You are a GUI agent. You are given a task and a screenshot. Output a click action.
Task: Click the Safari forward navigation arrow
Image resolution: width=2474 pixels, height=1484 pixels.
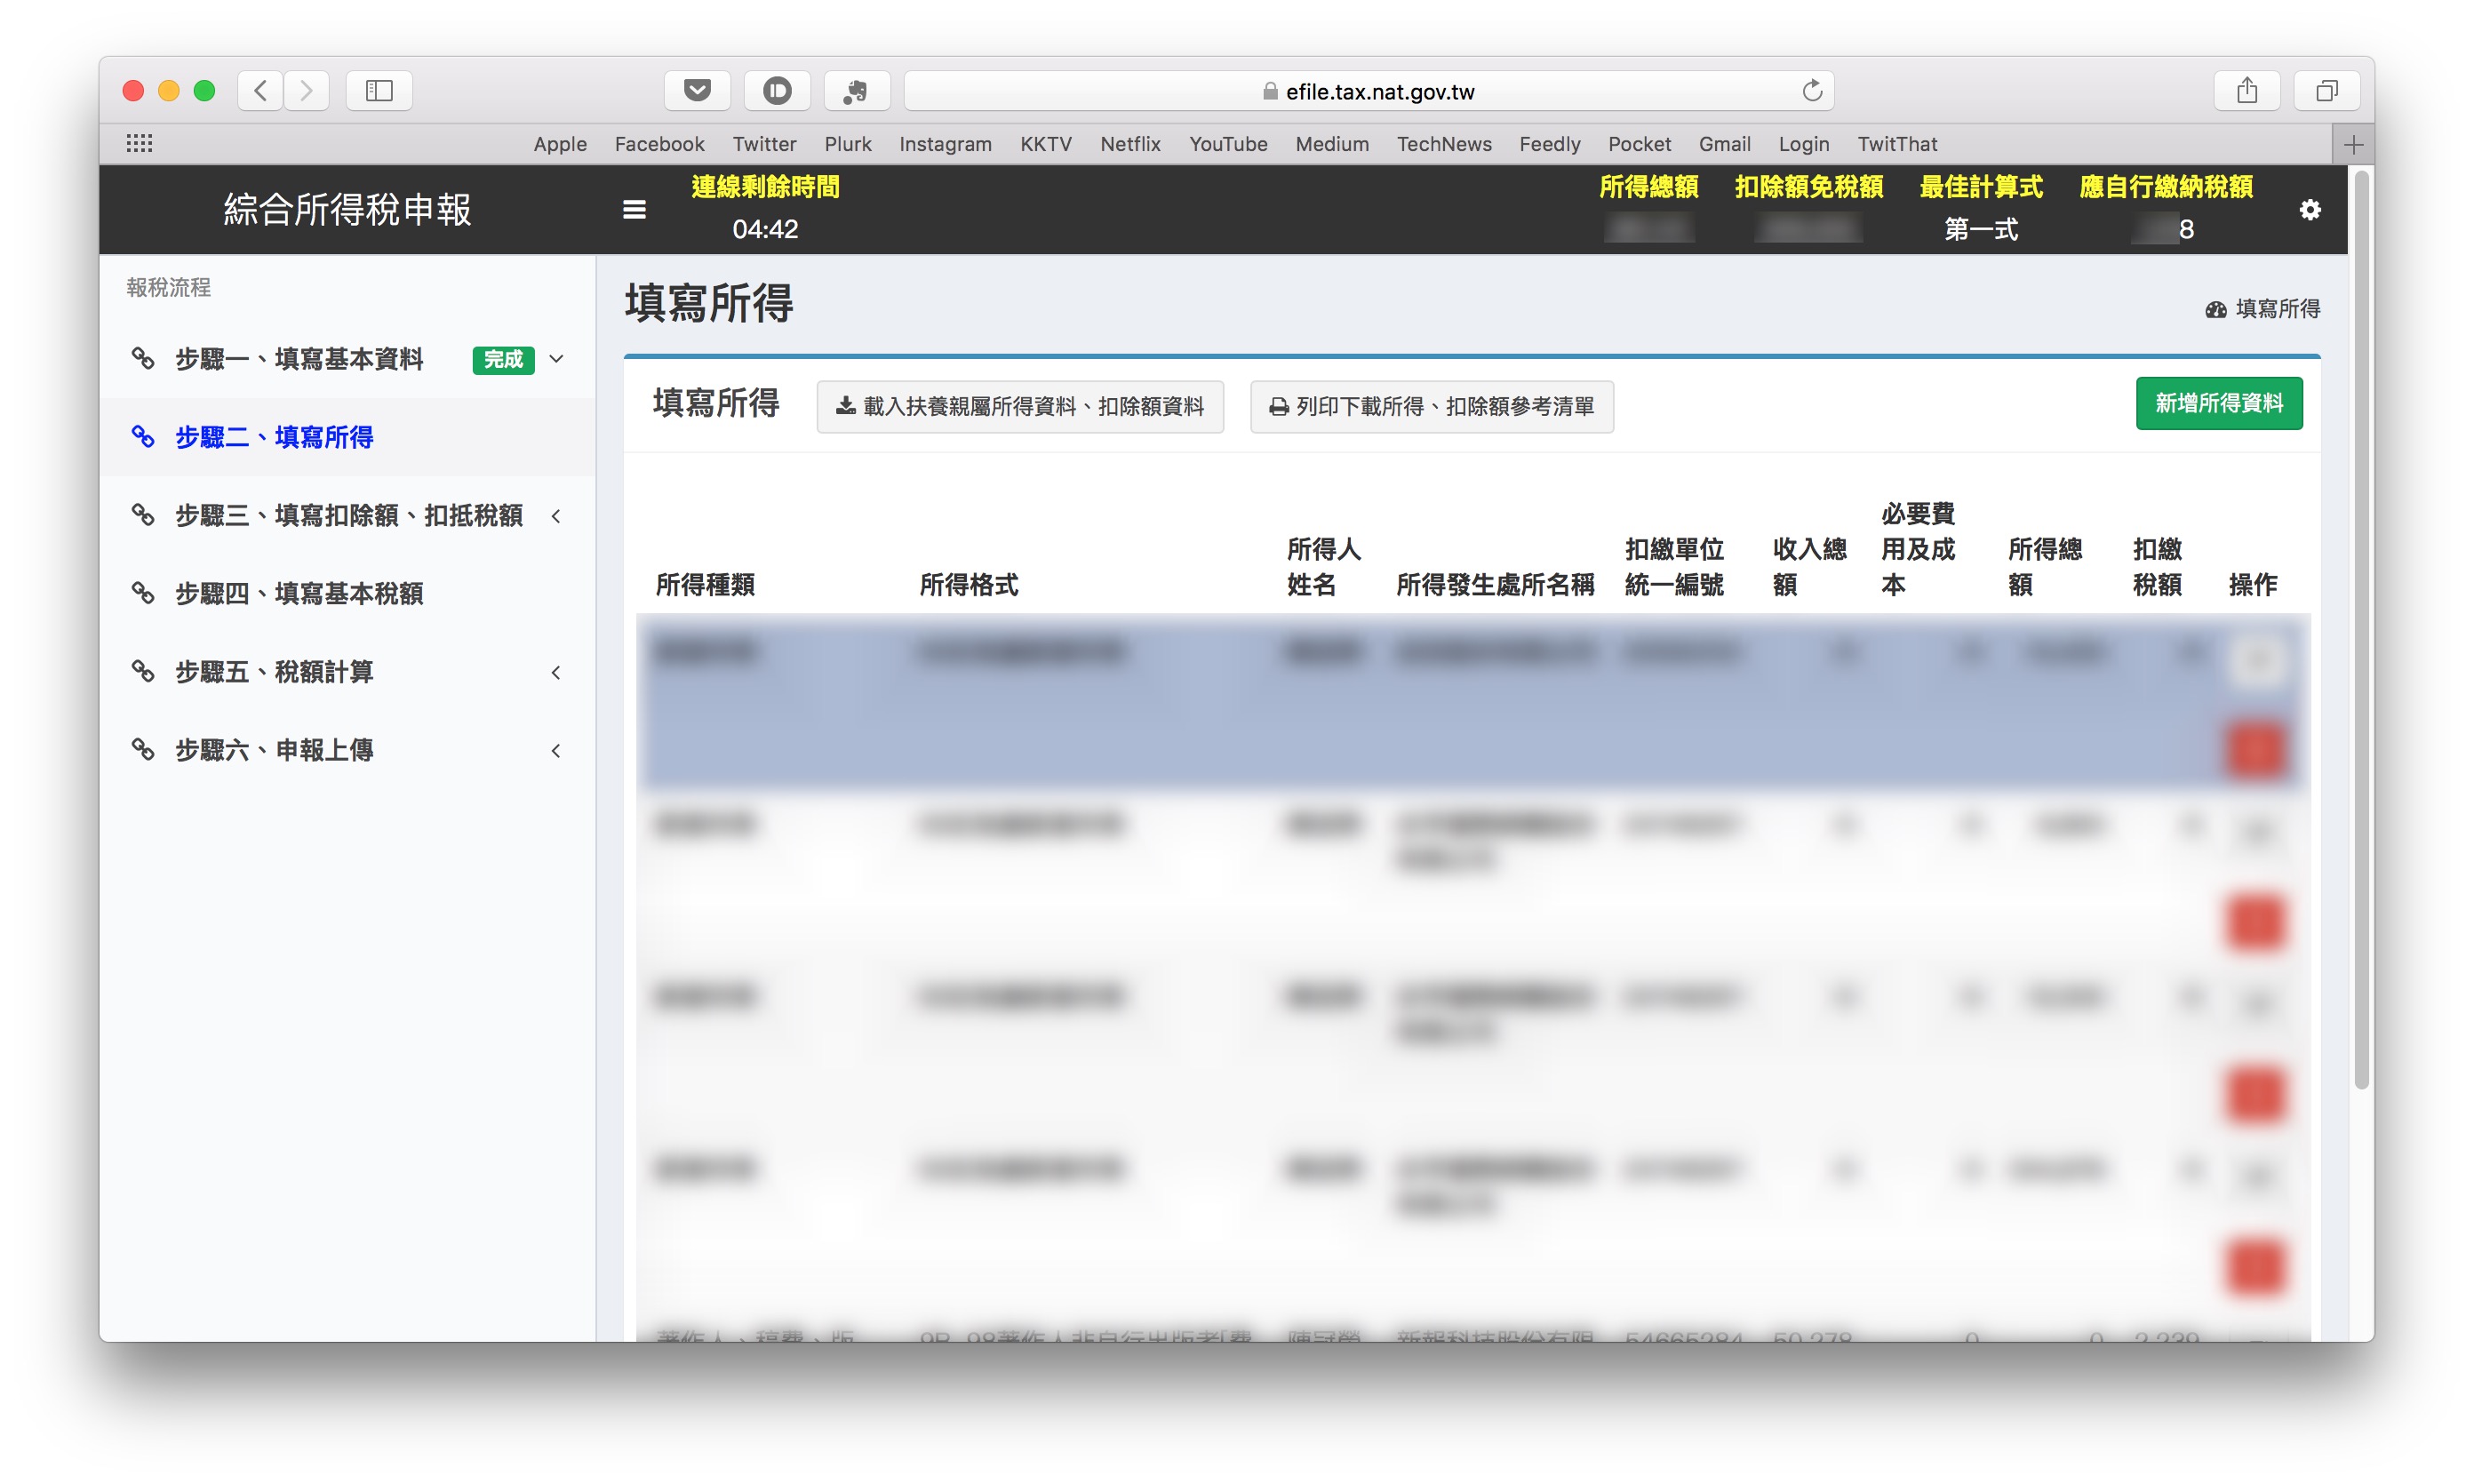pyautogui.click(x=306, y=91)
